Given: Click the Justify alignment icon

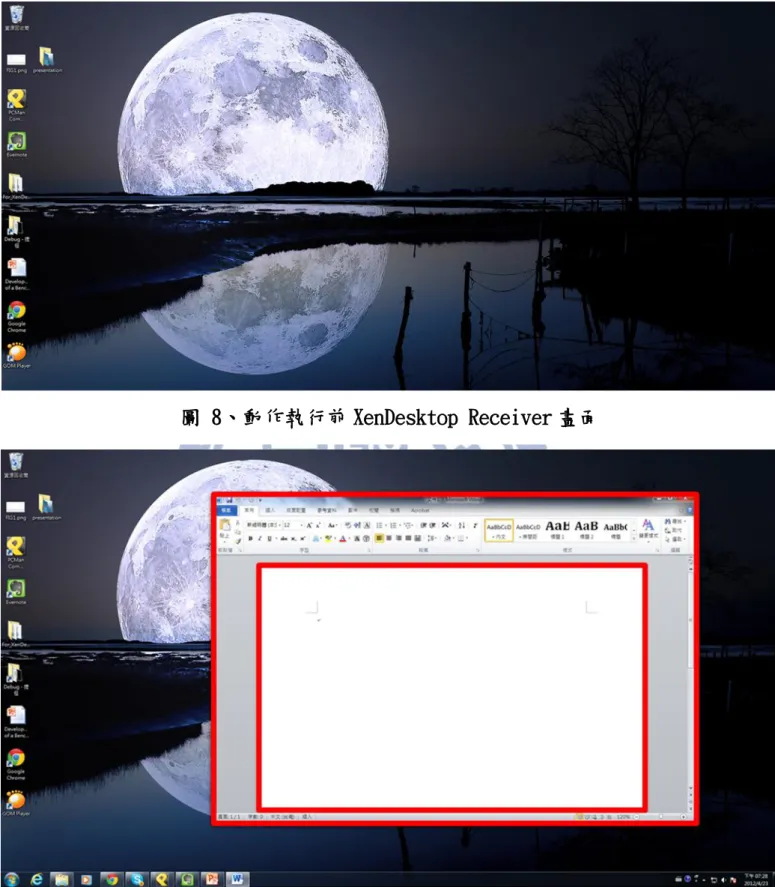Looking at the screenshot, I should pos(408,538).
